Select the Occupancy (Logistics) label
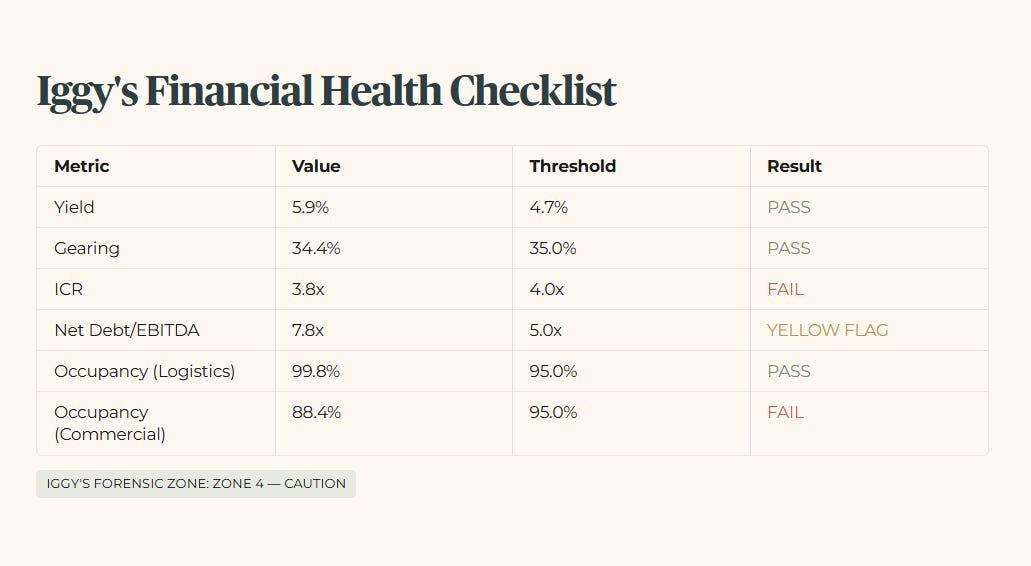 (145, 371)
